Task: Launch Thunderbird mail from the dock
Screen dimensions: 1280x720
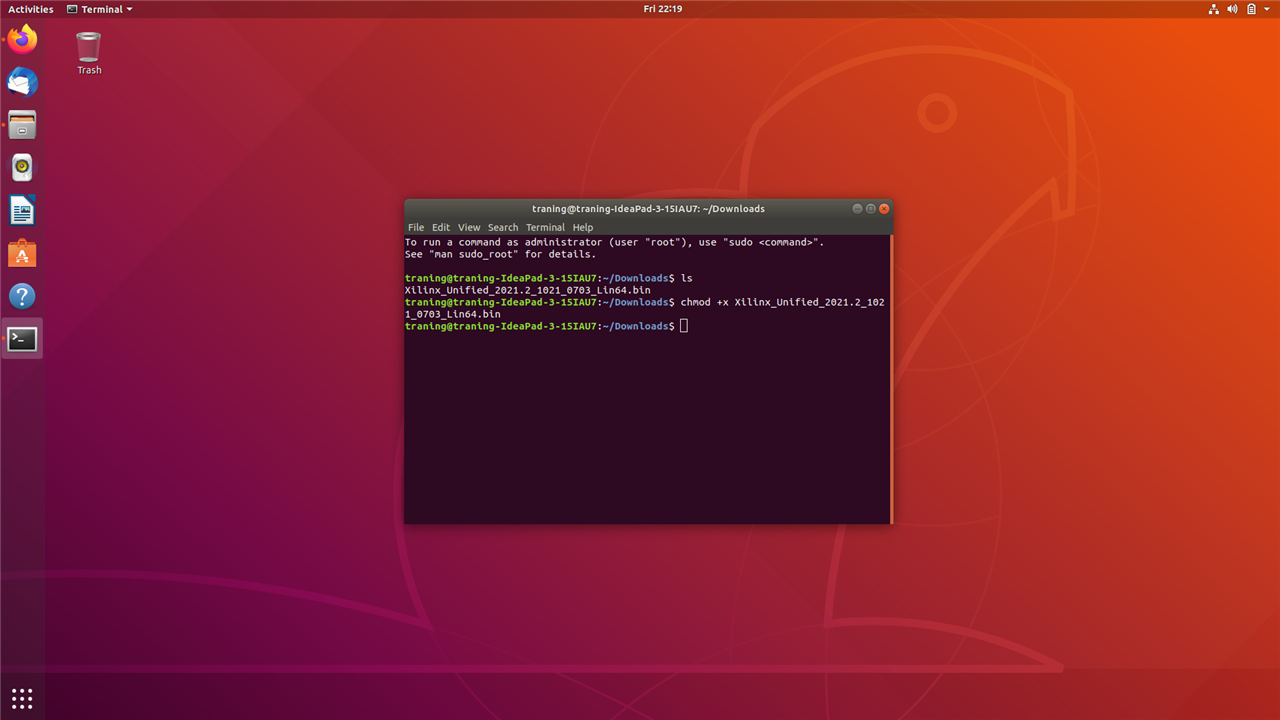Action: click(x=22, y=82)
